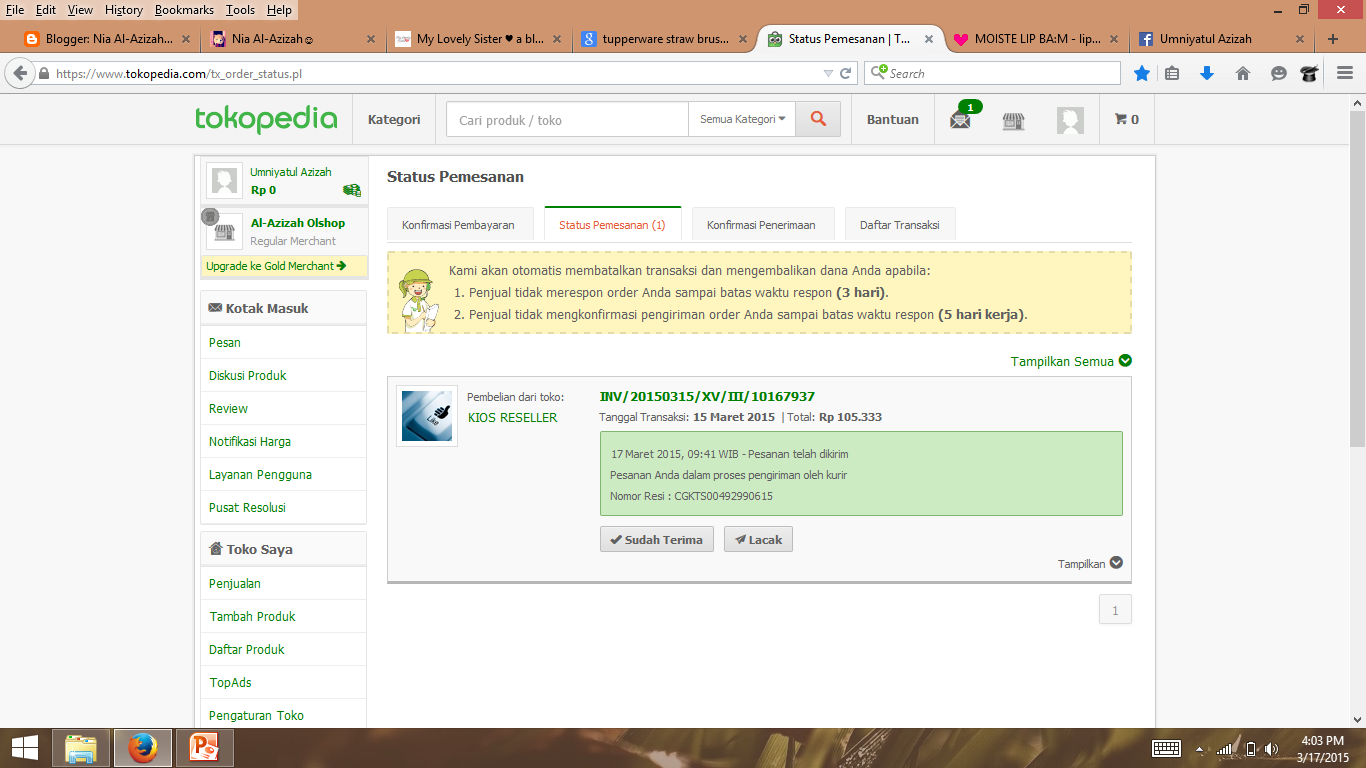Switch to tupperware straw brush tab
Viewport: 1366px width, 768px height.
click(x=665, y=39)
